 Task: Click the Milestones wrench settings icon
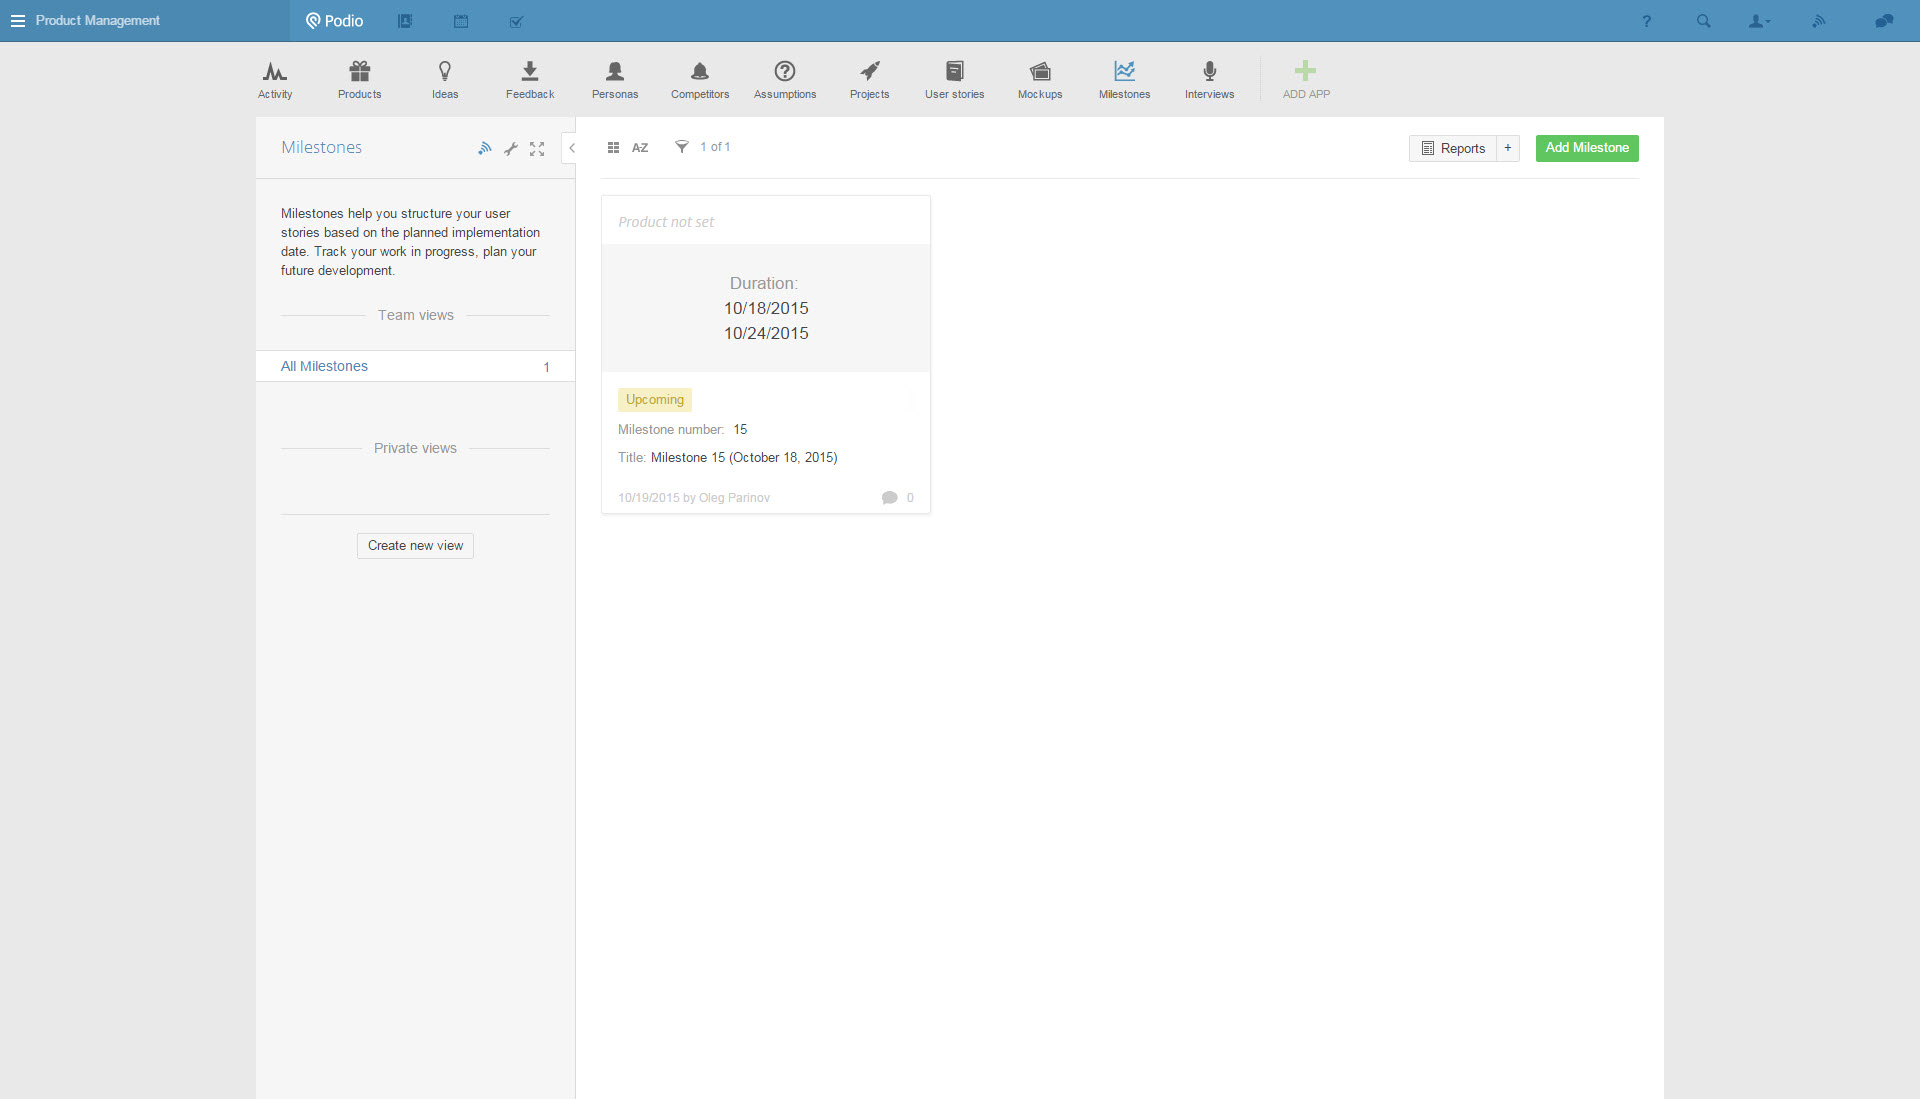click(x=511, y=149)
